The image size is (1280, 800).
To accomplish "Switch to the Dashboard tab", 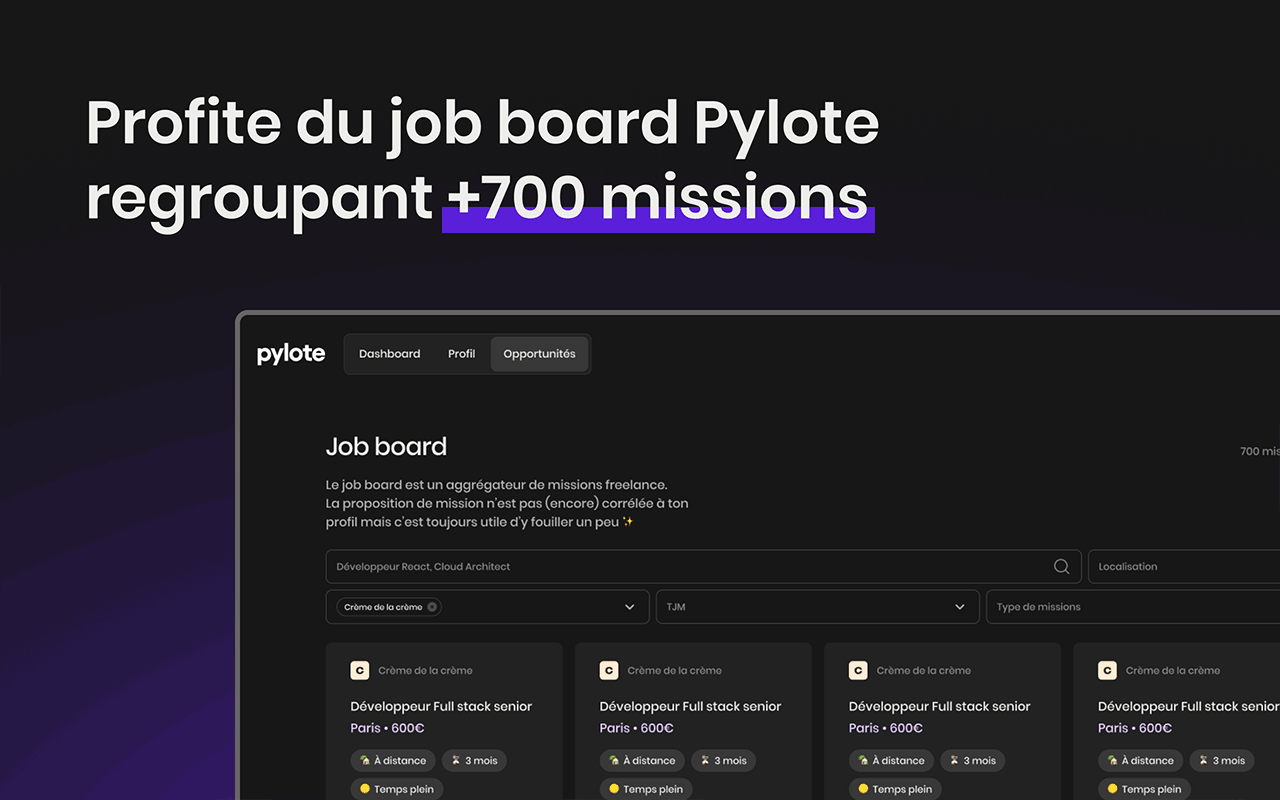I will click(390, 353).
